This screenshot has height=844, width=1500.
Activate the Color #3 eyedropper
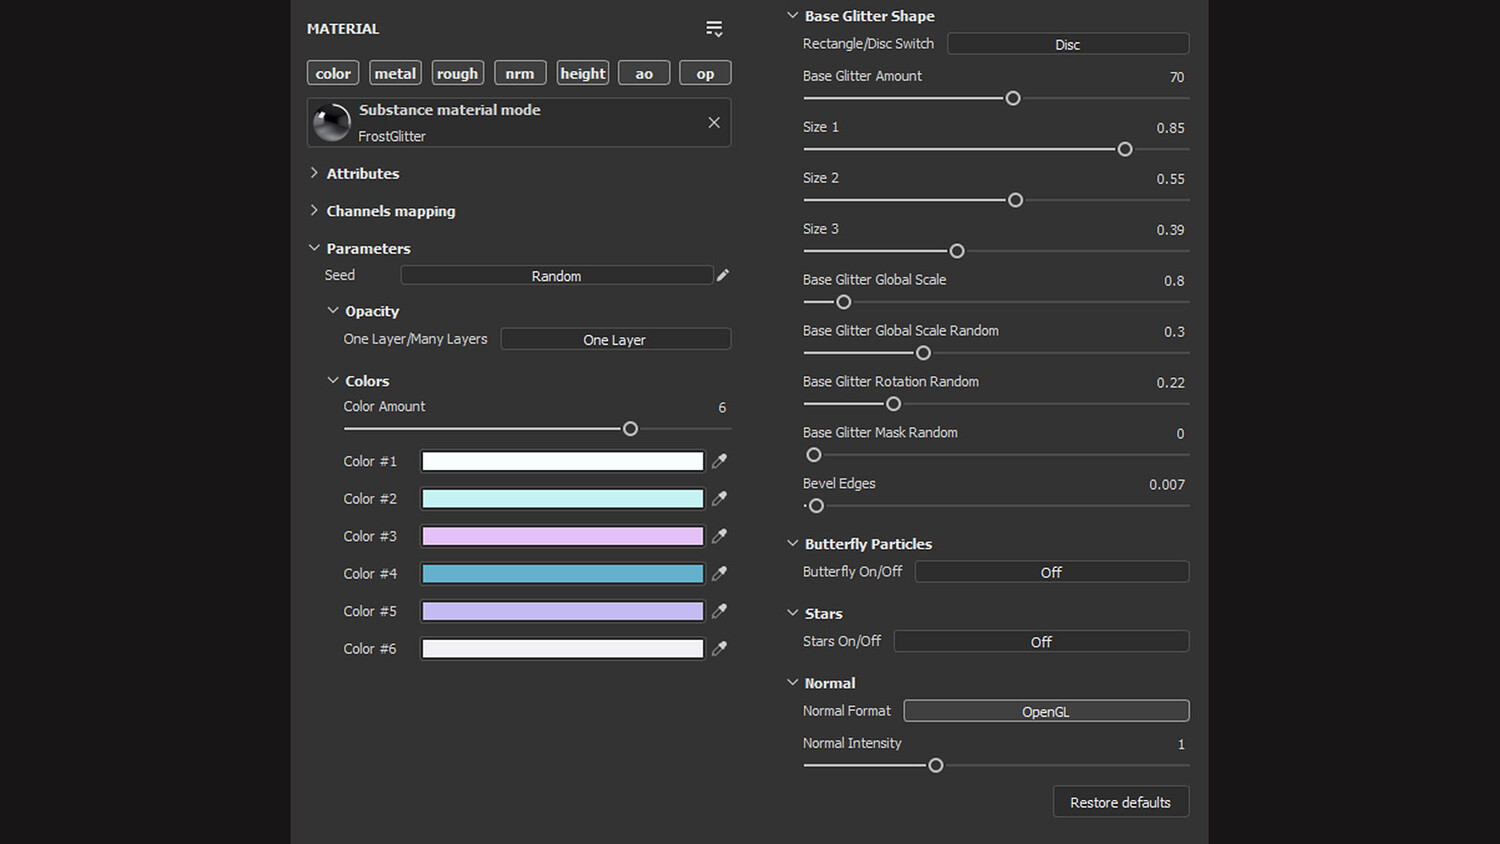[x=719, y=536]
